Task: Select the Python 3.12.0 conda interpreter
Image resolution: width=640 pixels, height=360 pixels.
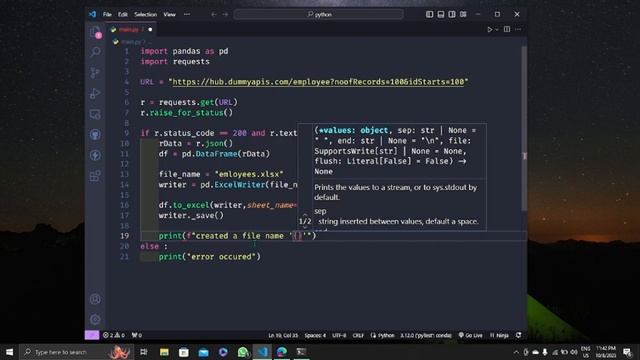Action: coord(426,335)
